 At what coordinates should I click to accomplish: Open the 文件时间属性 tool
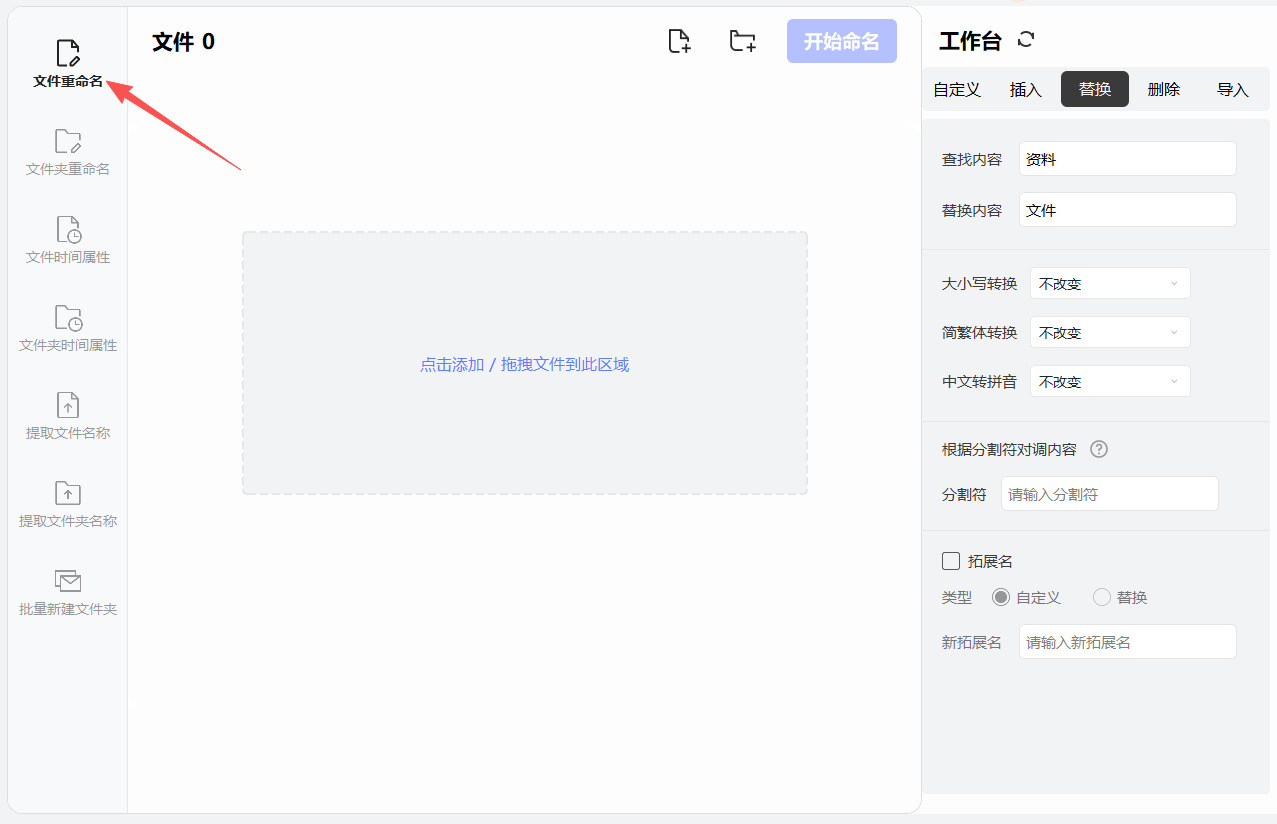[x=68, y=241]
